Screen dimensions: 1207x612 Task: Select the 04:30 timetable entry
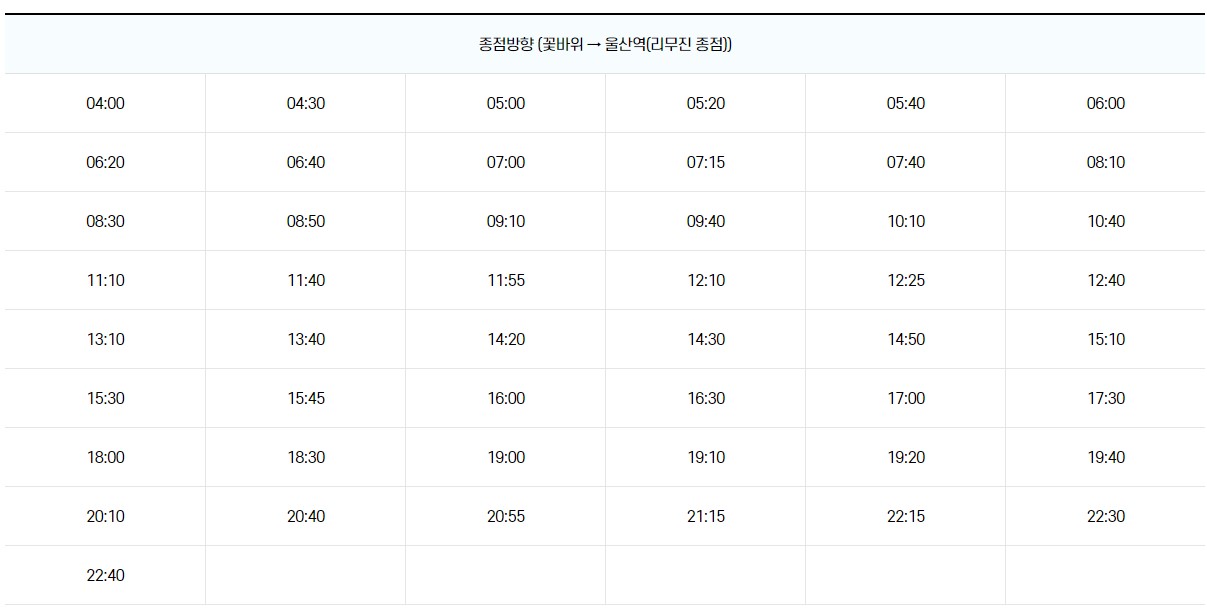point(305,104)
